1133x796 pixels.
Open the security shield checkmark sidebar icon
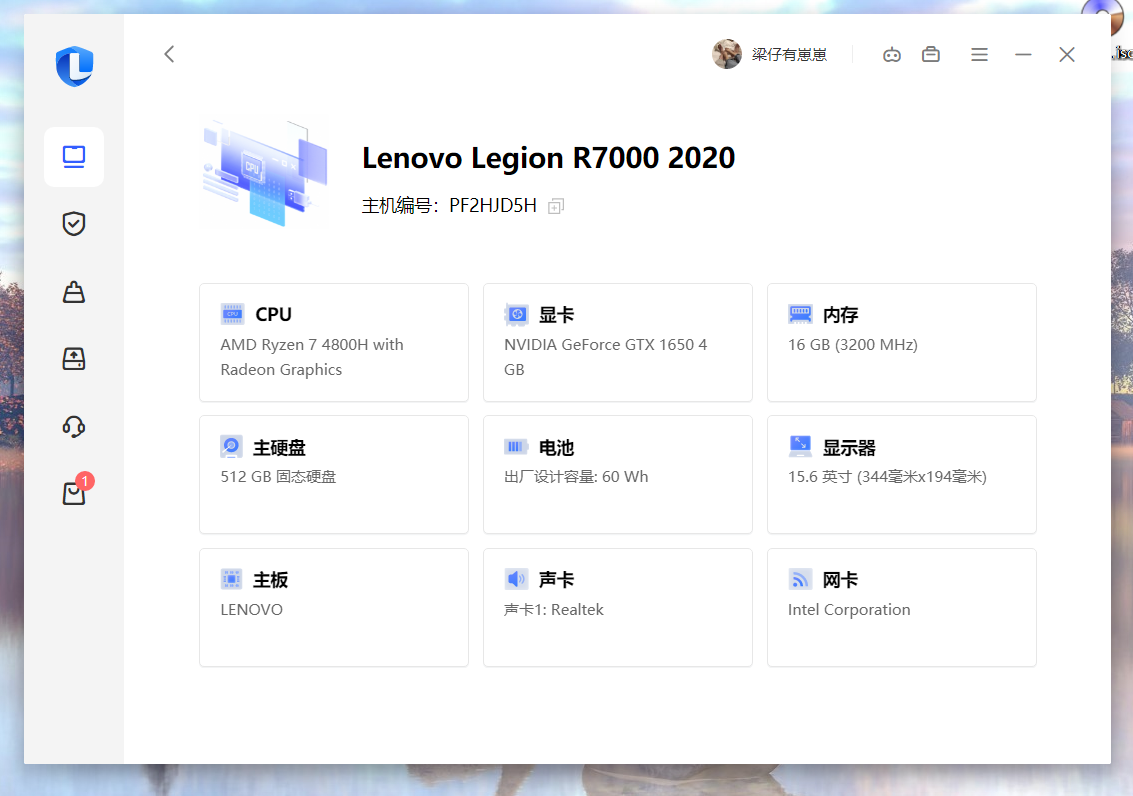74,224
